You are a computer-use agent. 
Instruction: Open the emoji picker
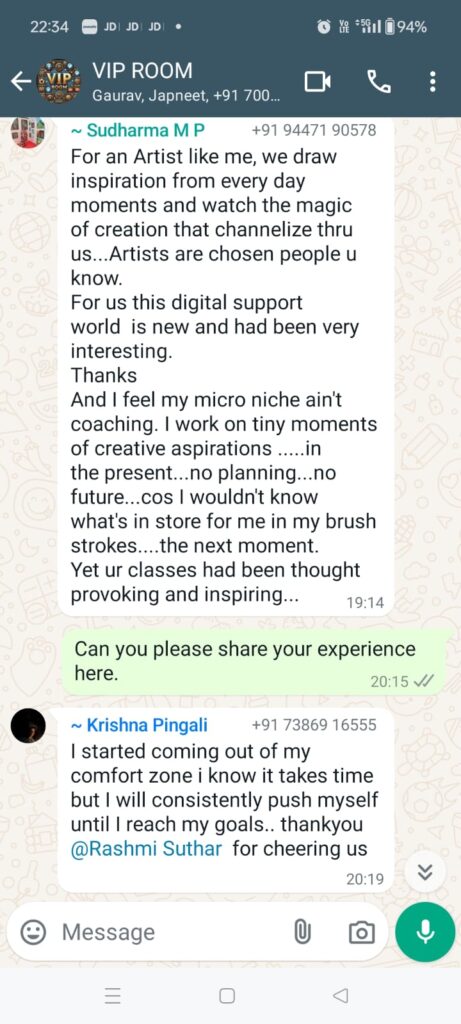coord(32,932)
